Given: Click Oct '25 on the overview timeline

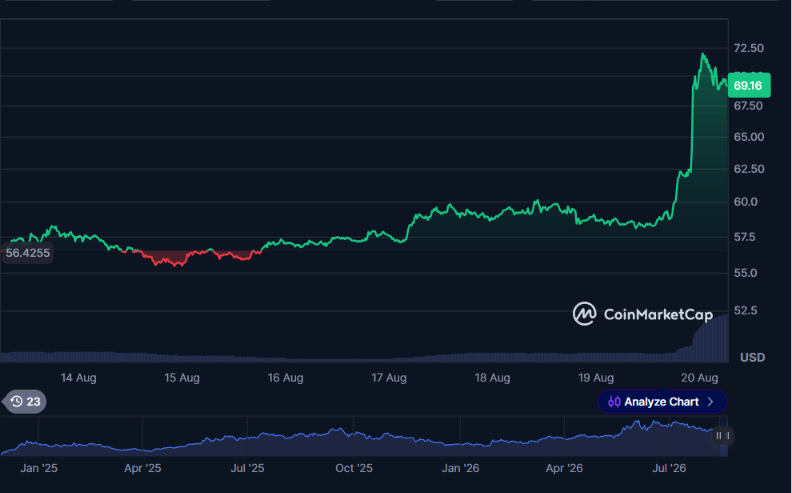Looking at the screenshot, I should [354, 468].
